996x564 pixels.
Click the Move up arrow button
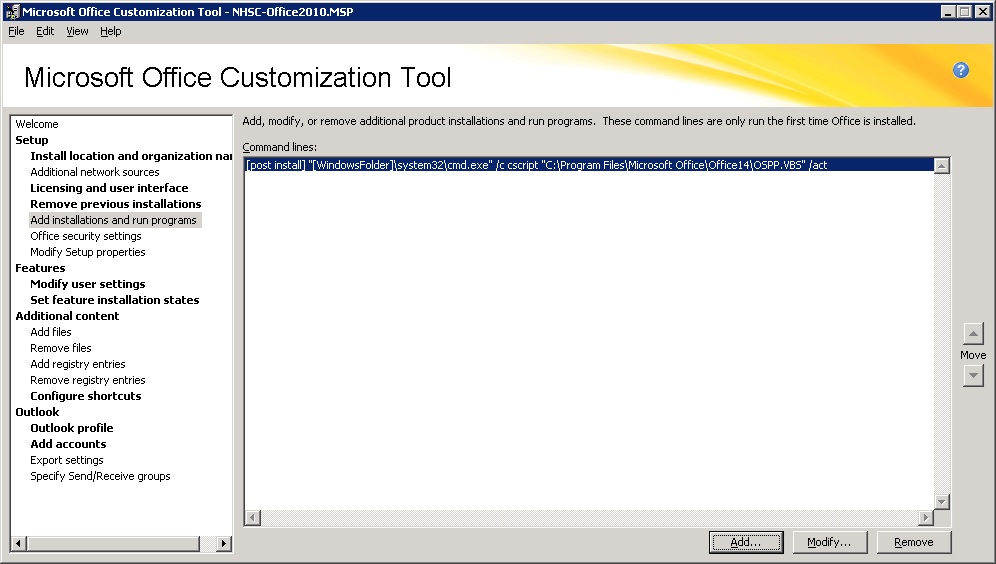tap(973, 334)
